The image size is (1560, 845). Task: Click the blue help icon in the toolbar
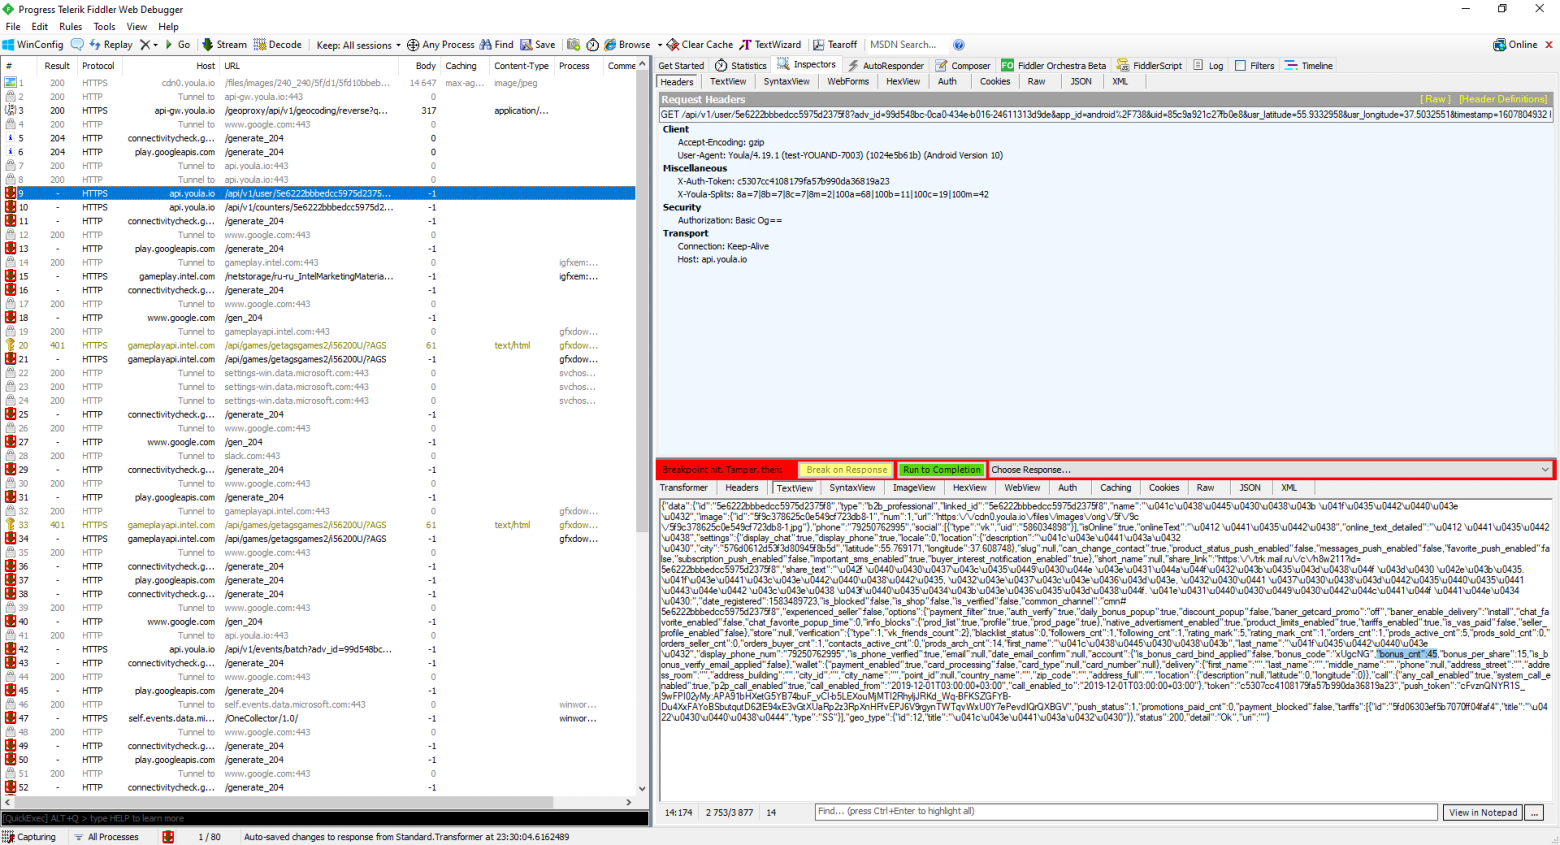(x=959, y=45)
